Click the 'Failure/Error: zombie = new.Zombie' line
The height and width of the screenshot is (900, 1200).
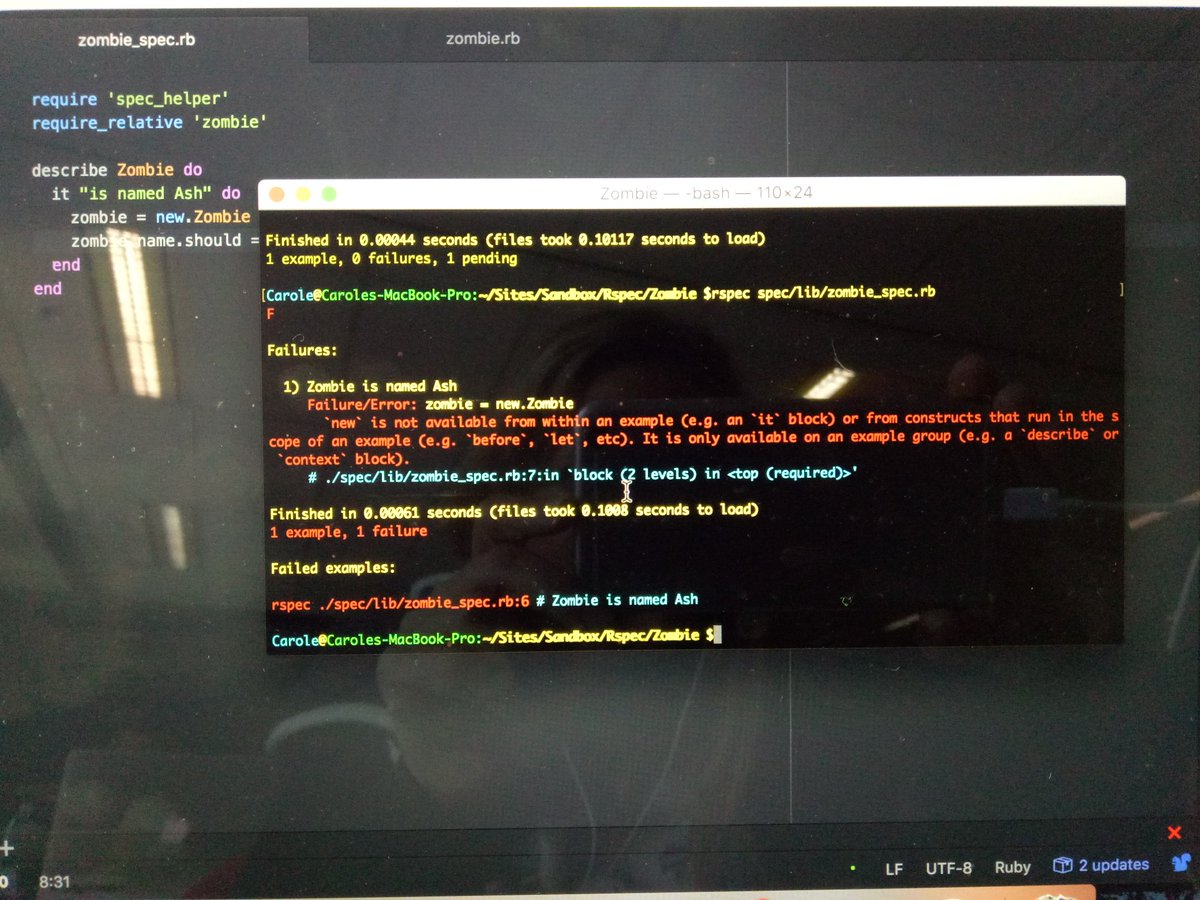click(441, 404)
